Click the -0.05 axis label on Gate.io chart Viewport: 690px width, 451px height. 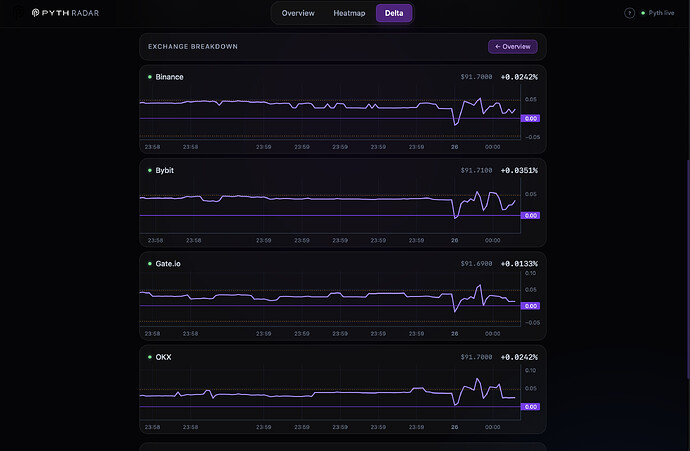point(532,323)
